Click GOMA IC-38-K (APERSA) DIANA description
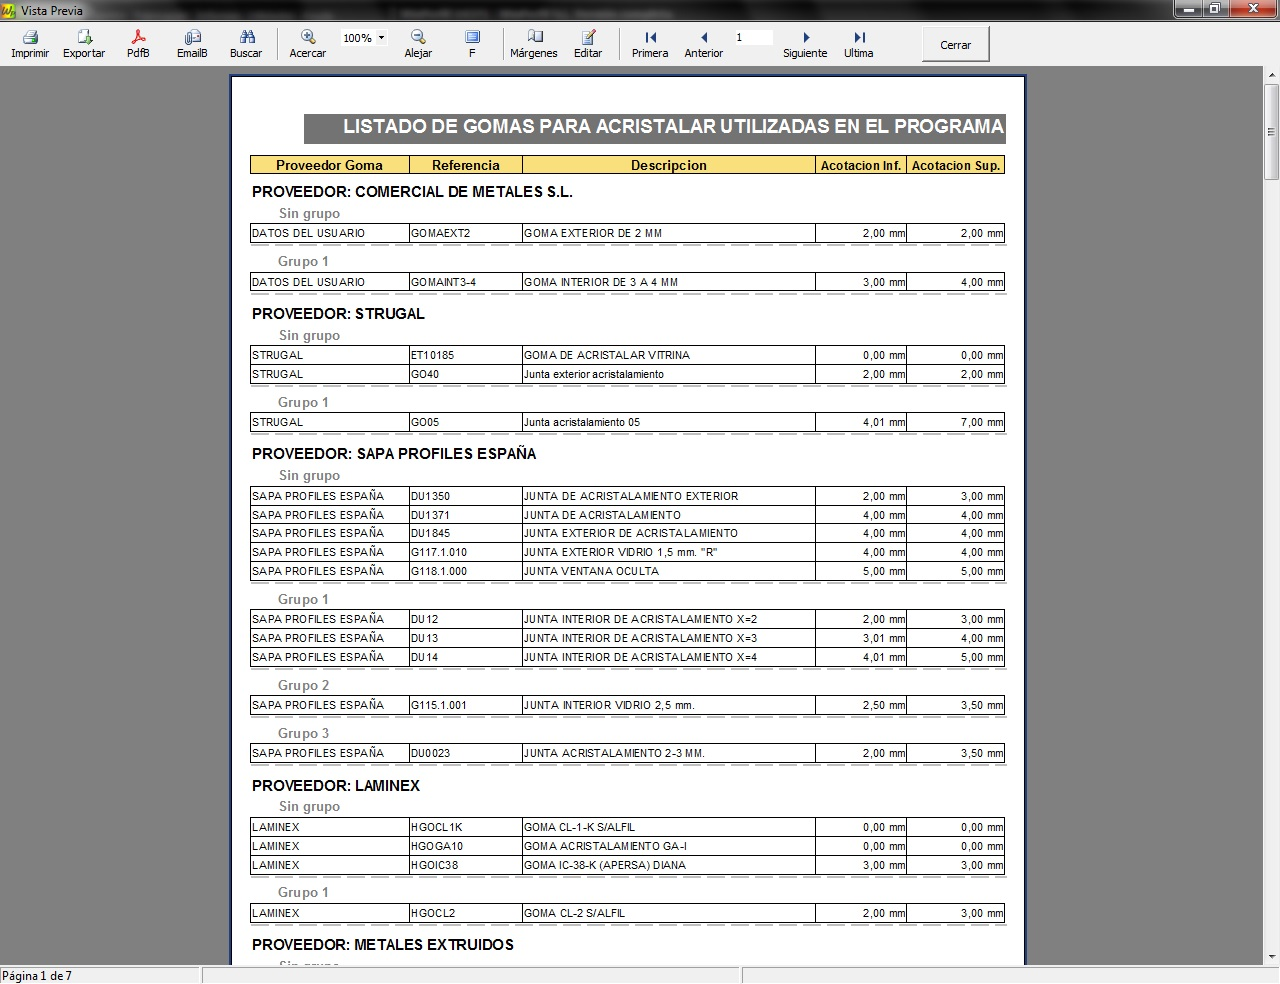Image resolution: width=1280 pixels, height=984 pixels. pos(605,865)
